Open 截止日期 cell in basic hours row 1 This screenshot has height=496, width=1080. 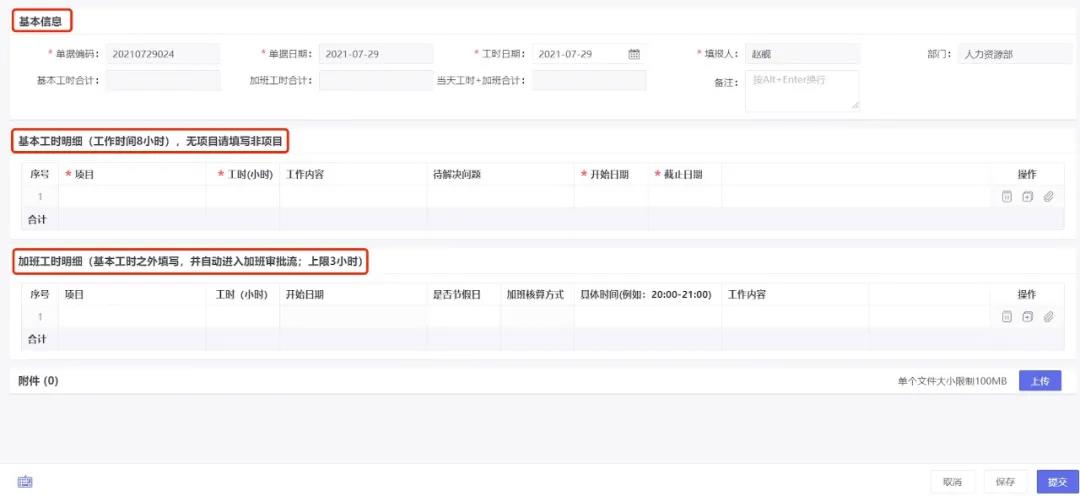click(684, 197)
